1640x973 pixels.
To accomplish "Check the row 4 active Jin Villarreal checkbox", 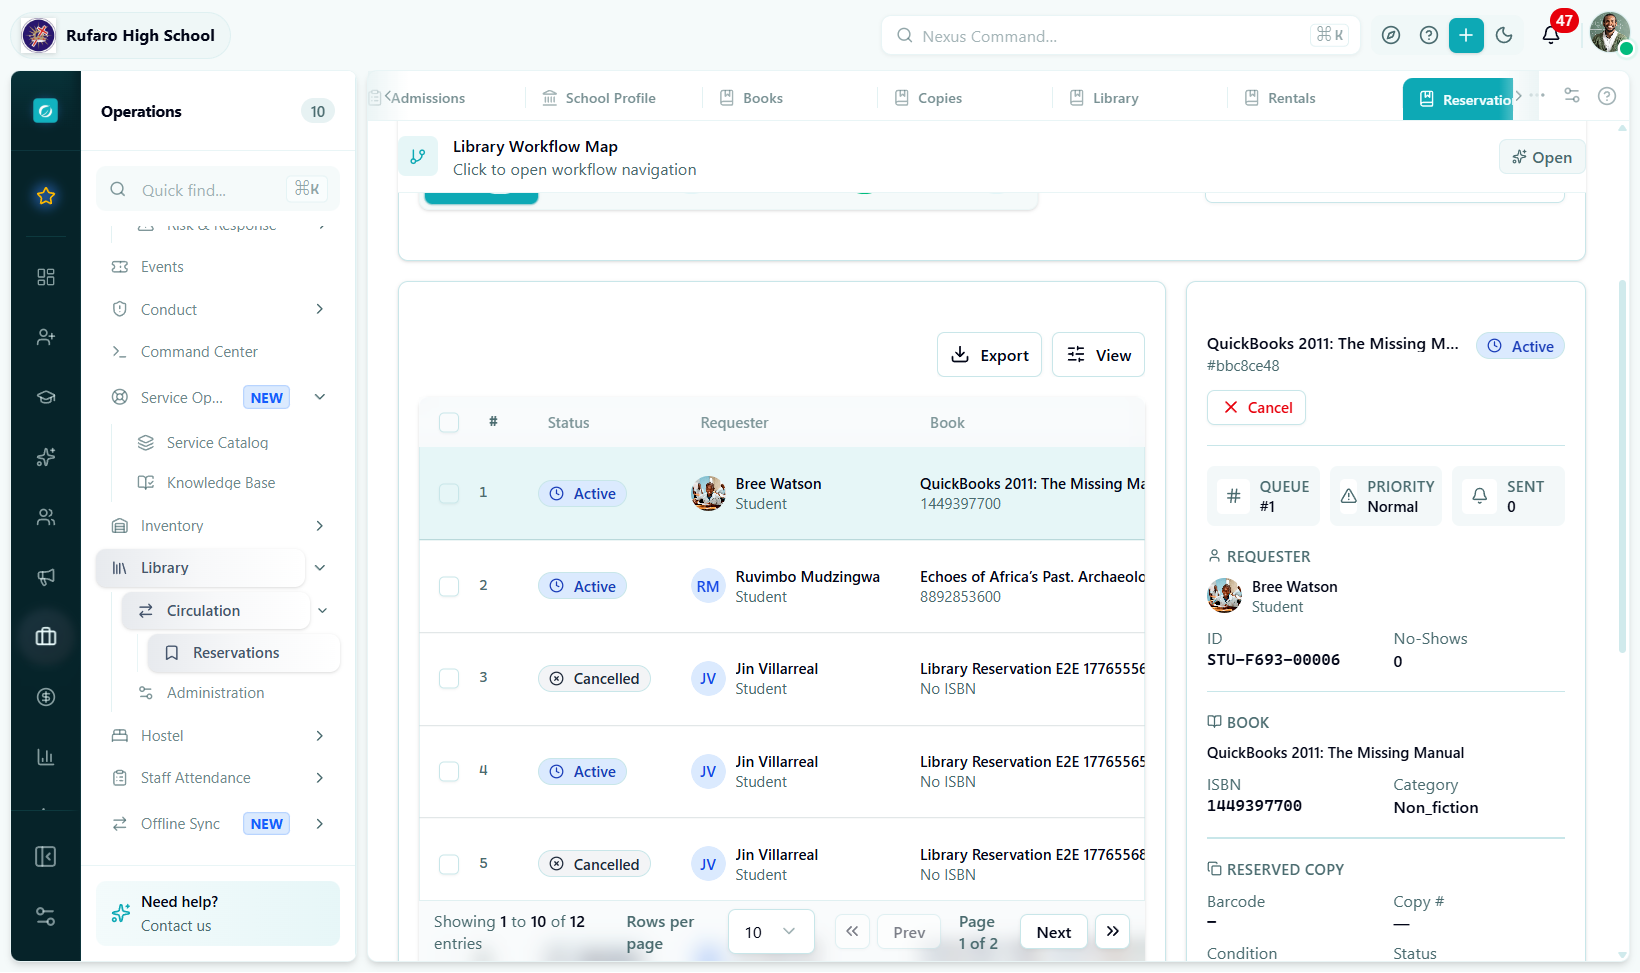I will (x=449, y=771).
